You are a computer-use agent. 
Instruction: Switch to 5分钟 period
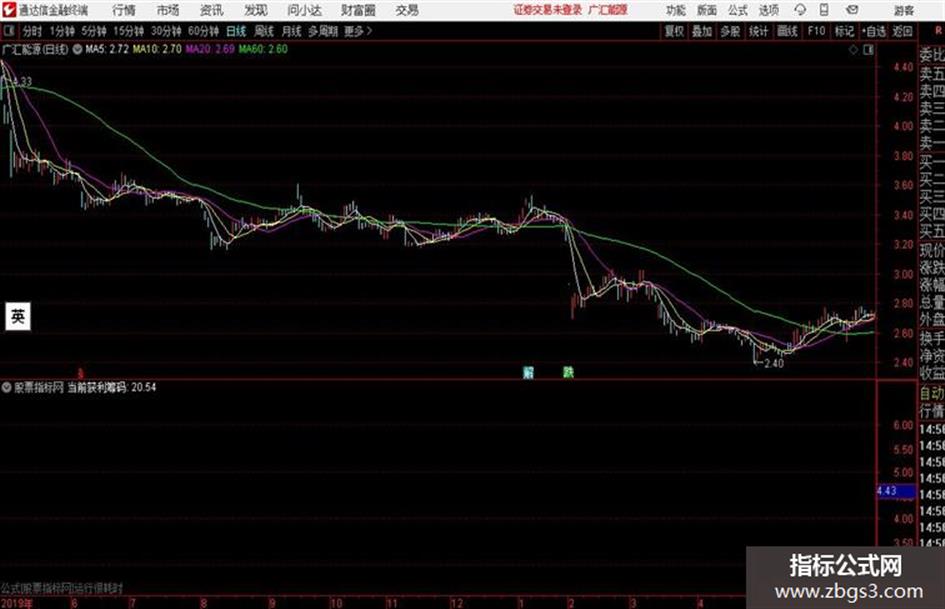[x=94, y=31]
